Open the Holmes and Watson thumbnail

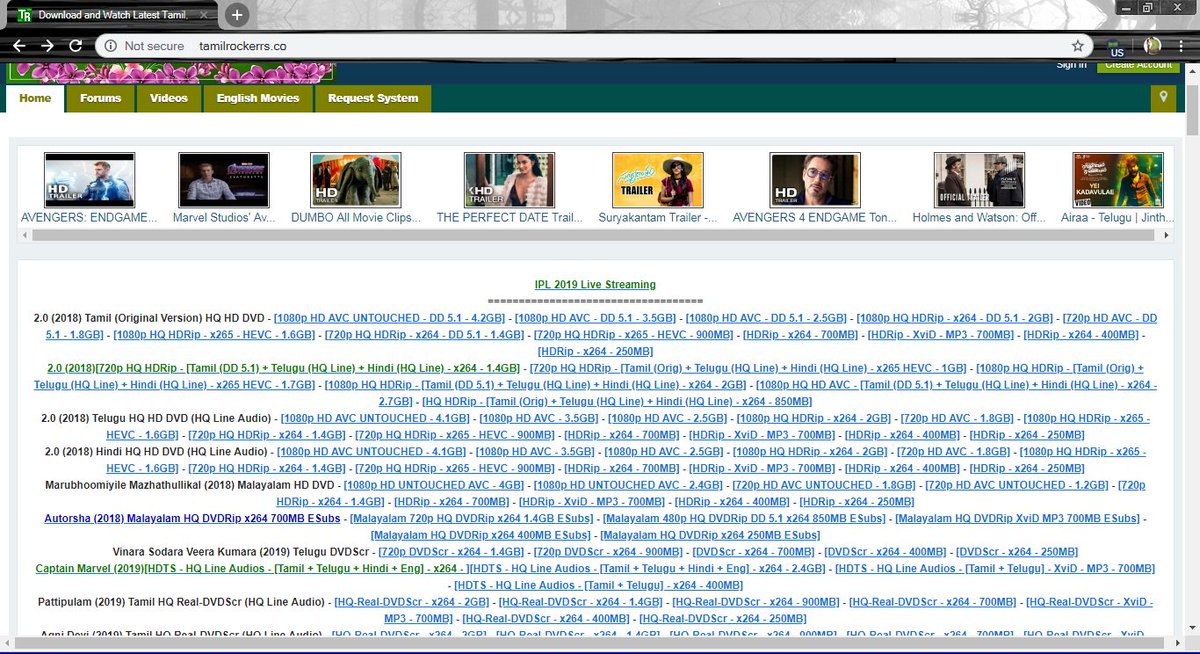point(979,180)
